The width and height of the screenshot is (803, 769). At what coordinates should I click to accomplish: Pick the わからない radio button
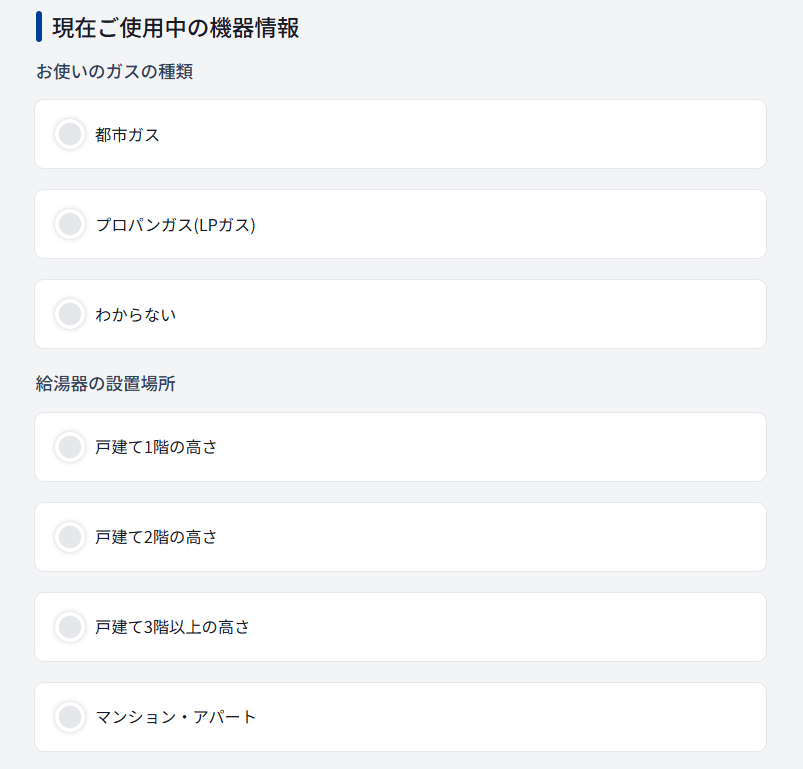pos(70,314)
